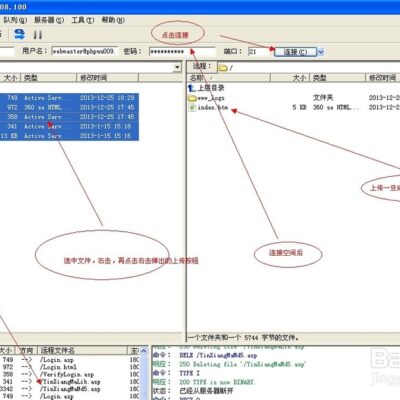
Task: Click log line 250 Deleting file
Action: click(x=242, y=364)
